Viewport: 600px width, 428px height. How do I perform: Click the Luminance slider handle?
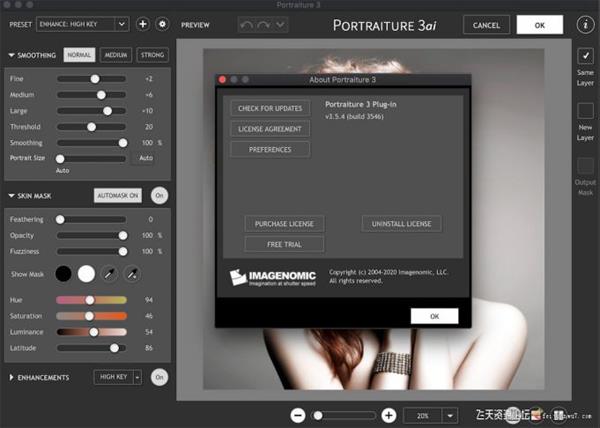94,332
